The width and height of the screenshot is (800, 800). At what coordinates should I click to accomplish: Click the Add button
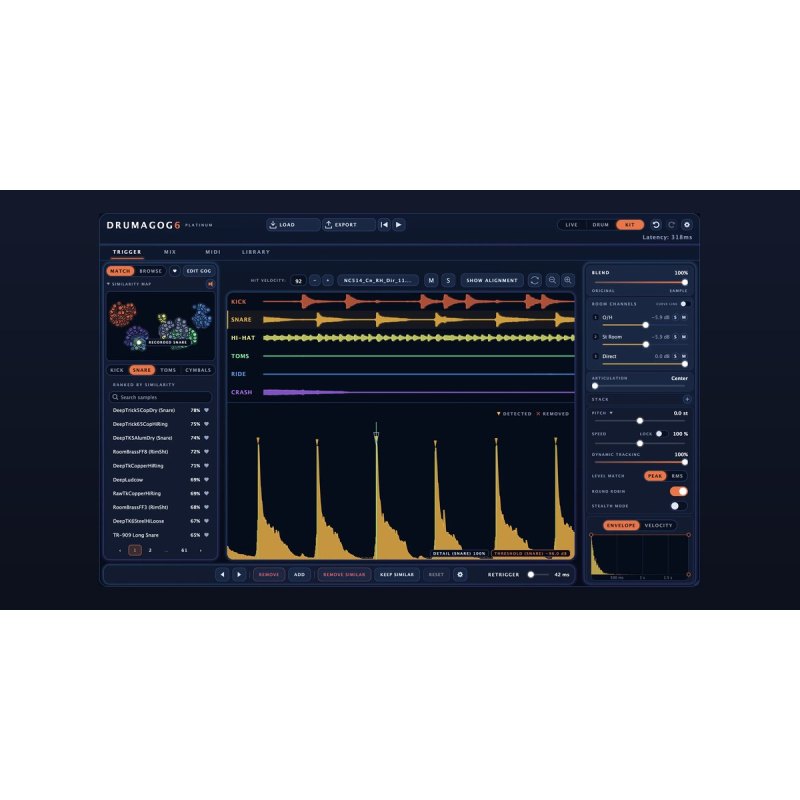[x=299, y=574]
